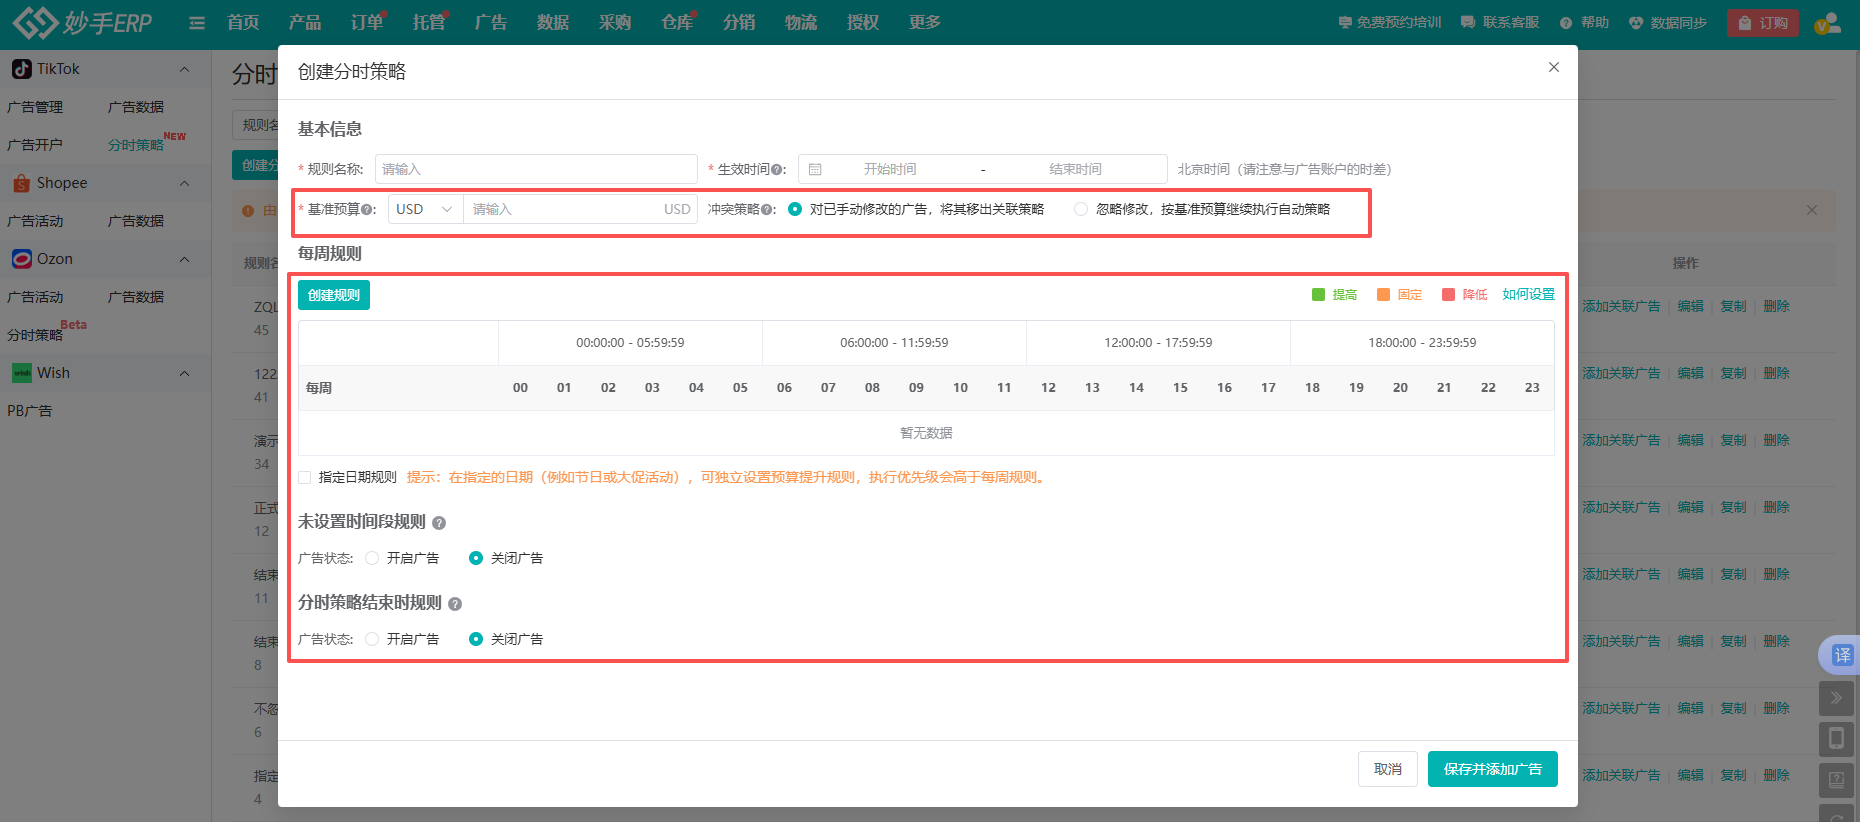The width and height of the screenshot is (1860, 822).
Task: Click the hamburger menu icon in header
Action: coord(197,23)
